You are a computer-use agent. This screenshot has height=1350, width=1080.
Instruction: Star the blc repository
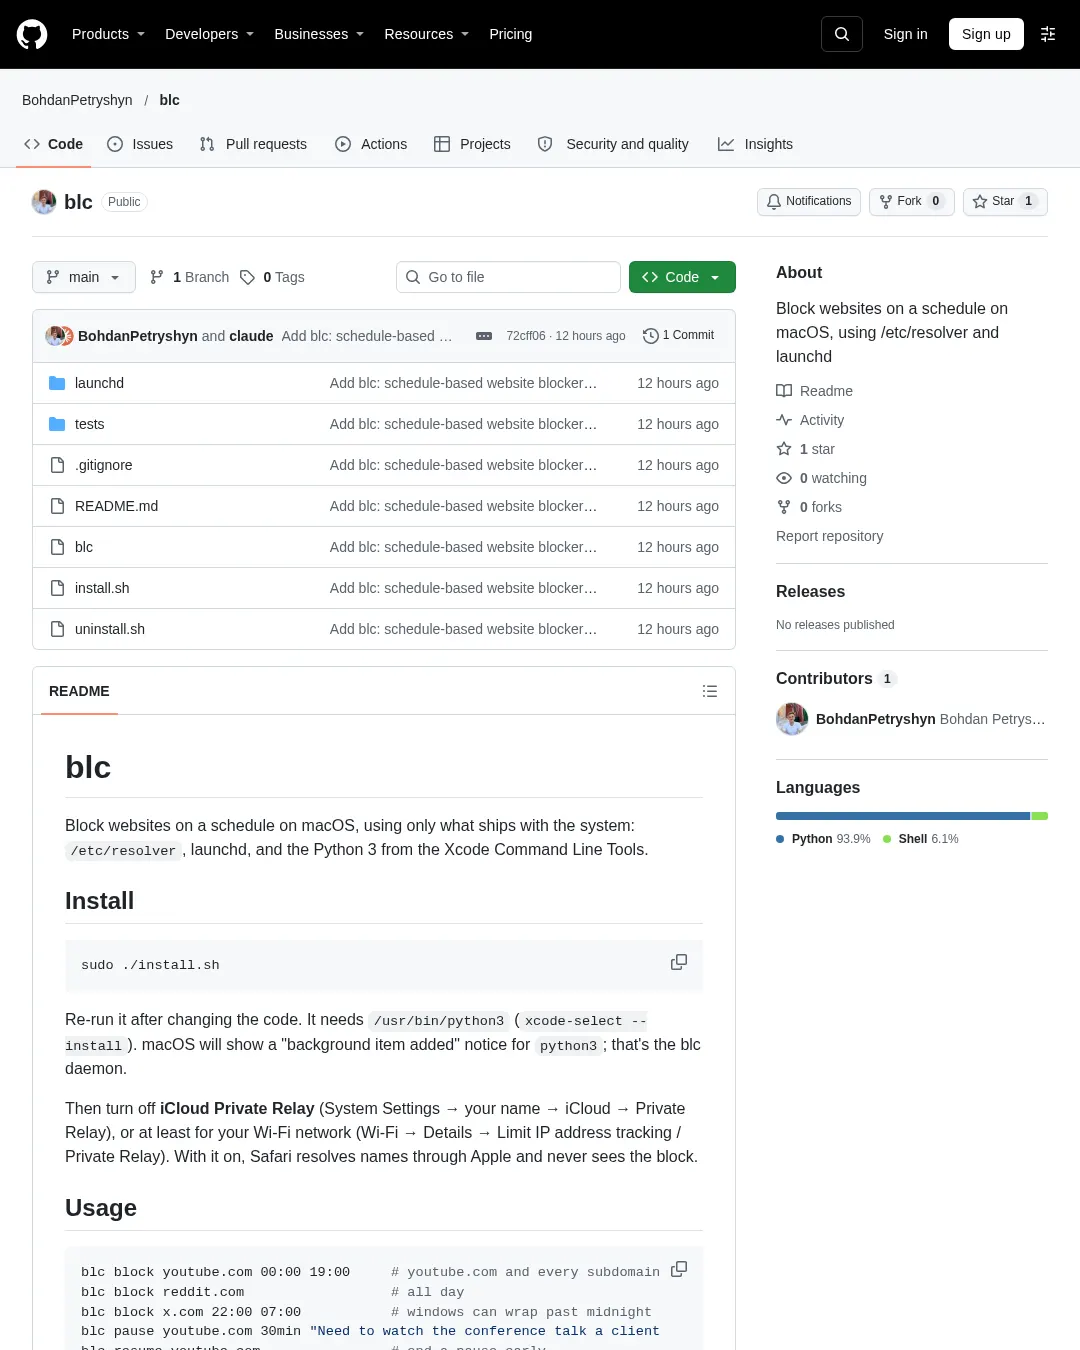tap(1005, 201)
